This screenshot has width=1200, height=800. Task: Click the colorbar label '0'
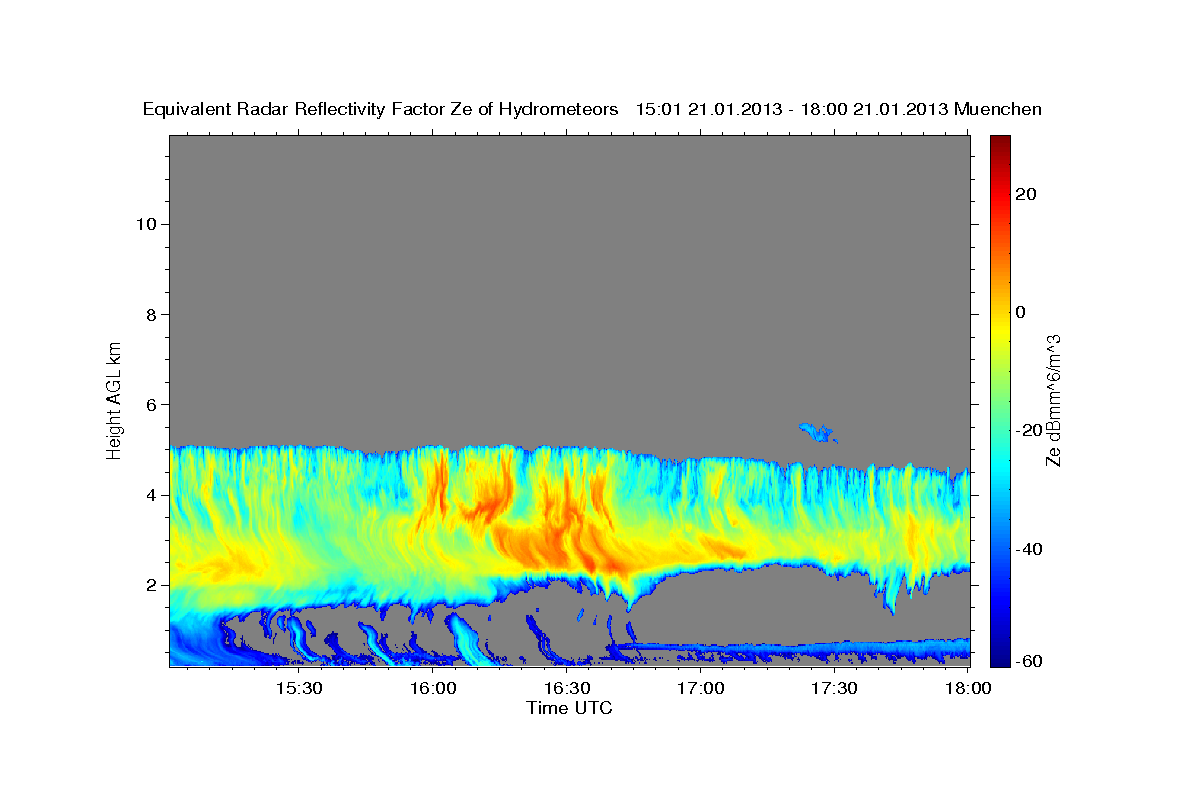pos(1020,312)
